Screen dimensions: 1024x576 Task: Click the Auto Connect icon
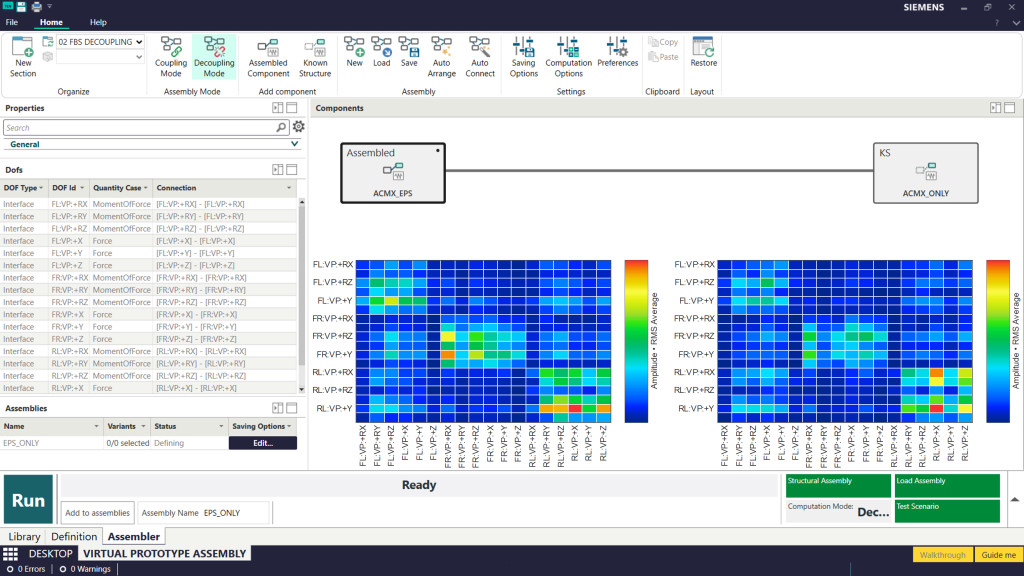point(480,57)
